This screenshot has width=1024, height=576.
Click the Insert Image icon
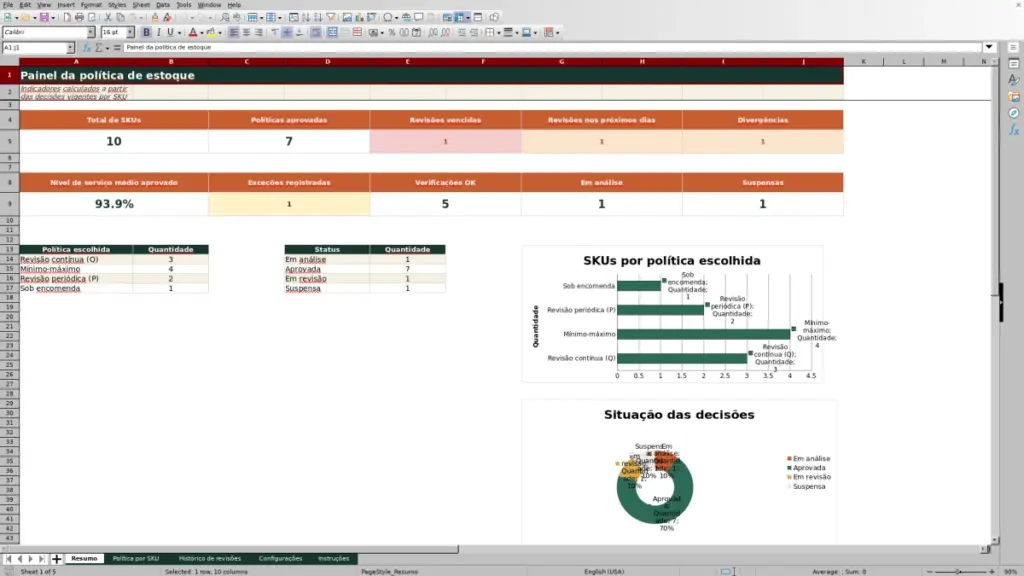click(347, 18)
